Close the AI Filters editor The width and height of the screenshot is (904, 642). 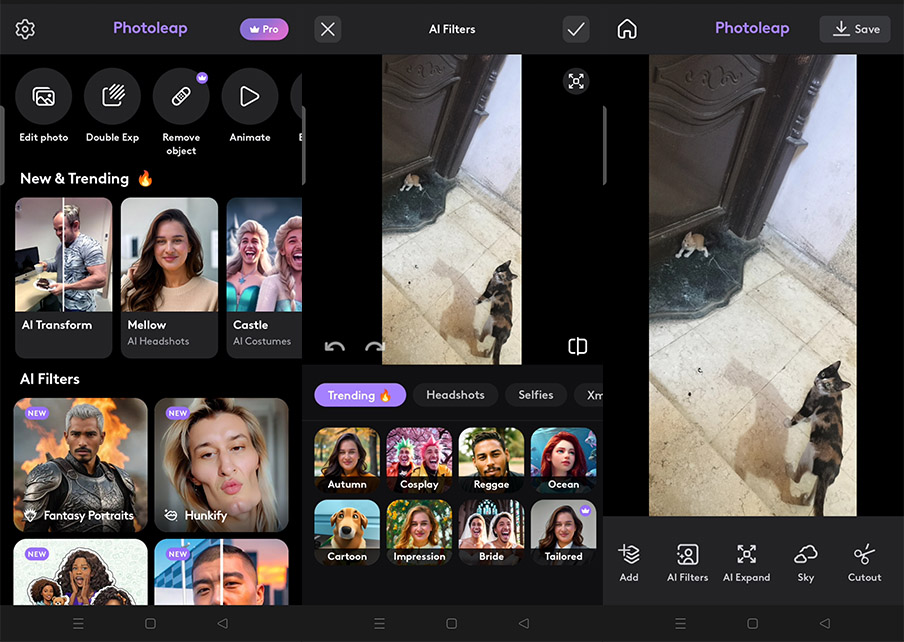[328, 29]
